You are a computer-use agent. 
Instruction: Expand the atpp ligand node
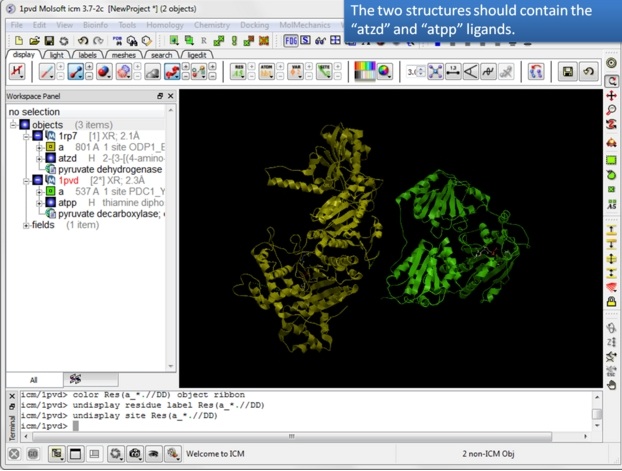point(38,203)
